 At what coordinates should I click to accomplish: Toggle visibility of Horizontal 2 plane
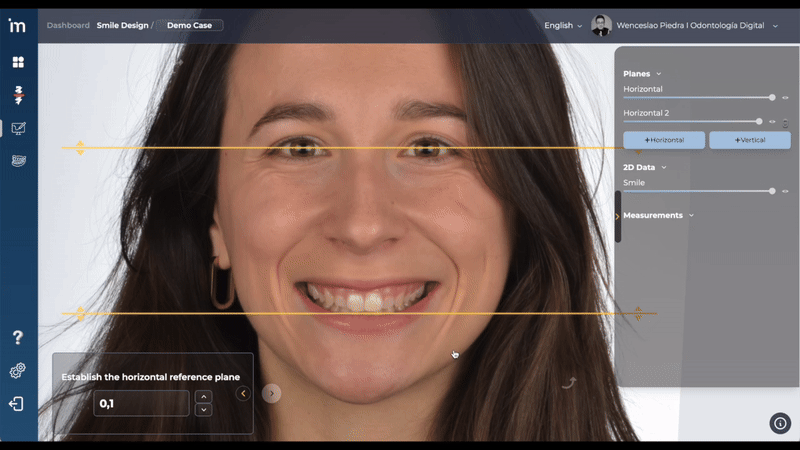click(772, 121)
